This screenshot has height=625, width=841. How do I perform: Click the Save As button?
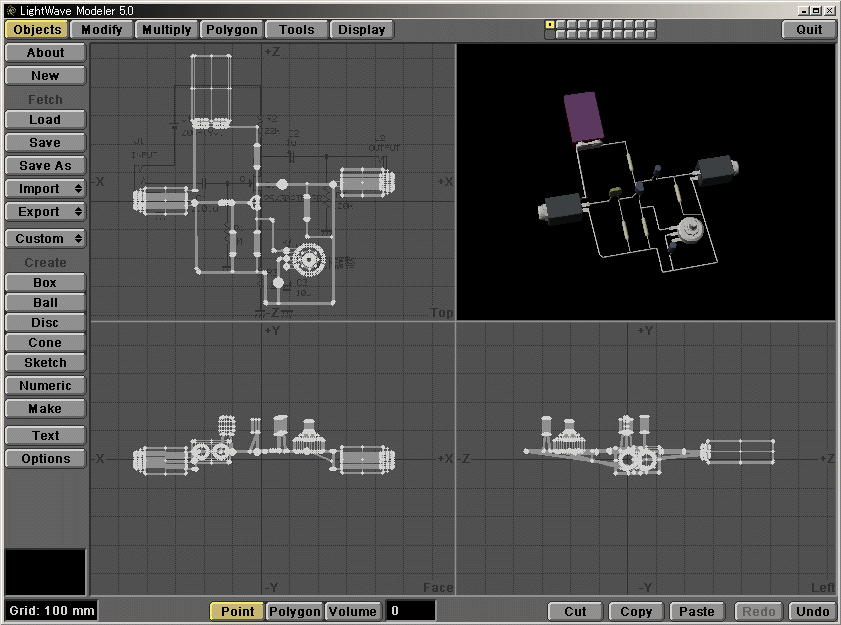click(x=45, y=166)
